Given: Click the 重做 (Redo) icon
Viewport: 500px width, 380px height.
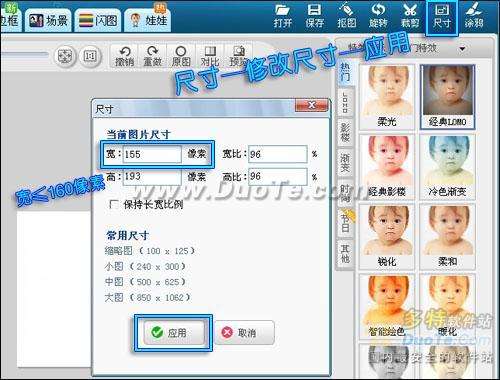Looking at the screenshot, I should [x=152, y=56].
